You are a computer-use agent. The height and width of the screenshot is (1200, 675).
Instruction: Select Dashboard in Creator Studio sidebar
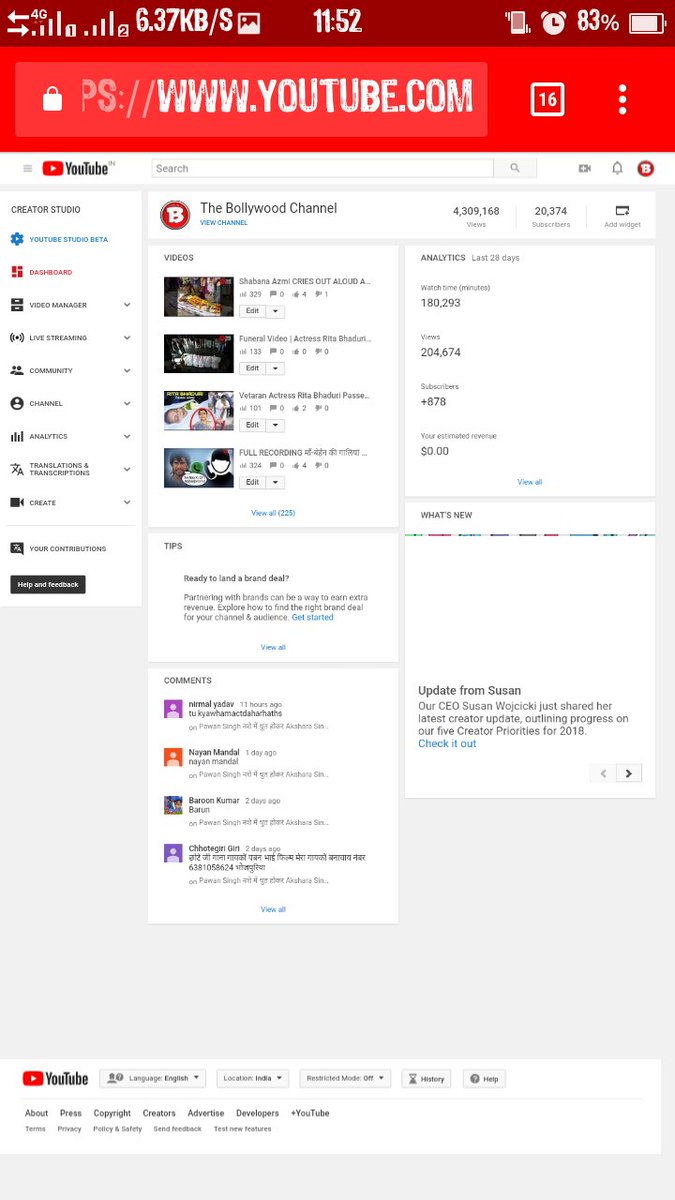[50, 272]
